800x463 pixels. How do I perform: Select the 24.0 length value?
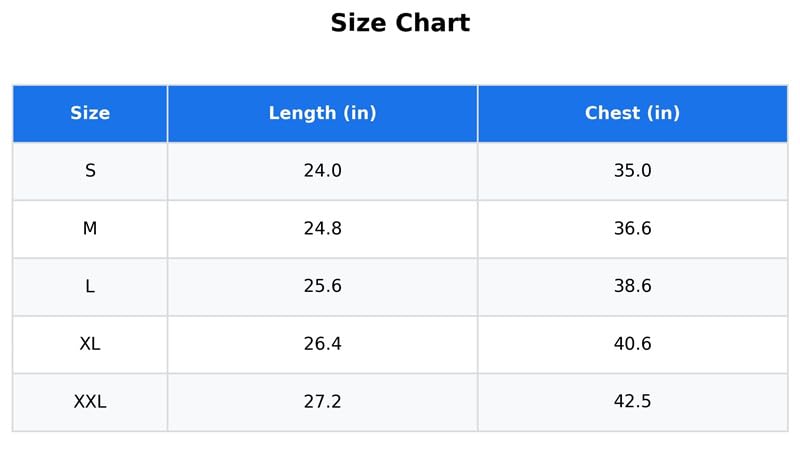click(322, 170)
